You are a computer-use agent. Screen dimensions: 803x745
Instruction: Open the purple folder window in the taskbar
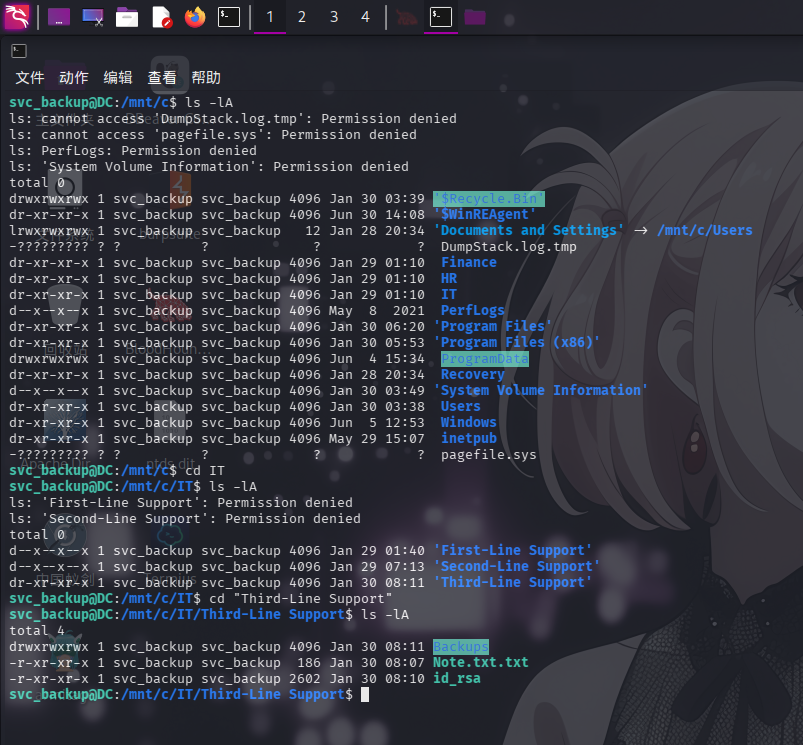click(x=475, y=17)
